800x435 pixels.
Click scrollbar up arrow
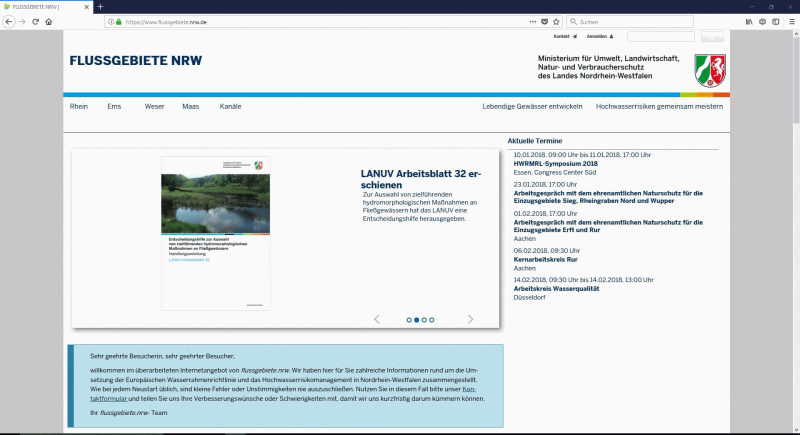pyautogui.click(x=796, y=34)
